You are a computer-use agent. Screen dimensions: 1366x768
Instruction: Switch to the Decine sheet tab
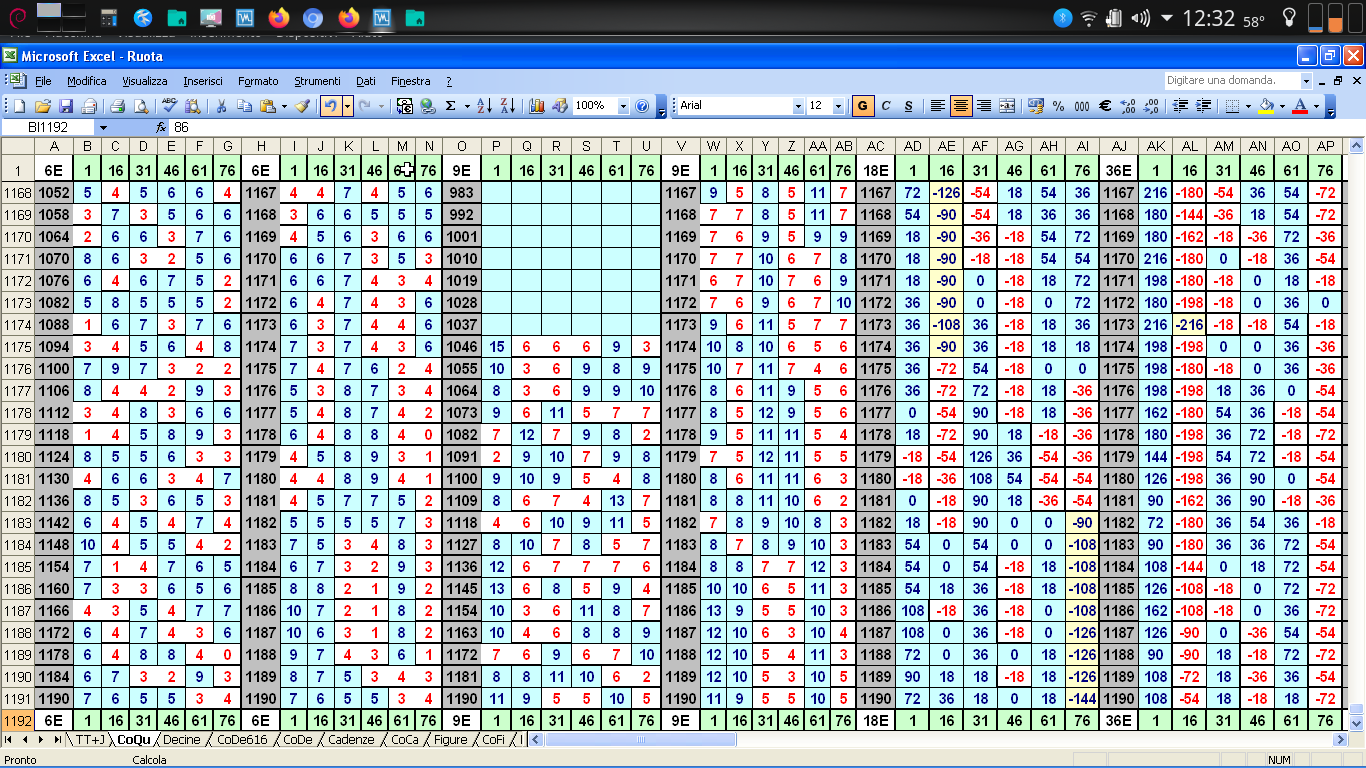[x=181, y=740]
